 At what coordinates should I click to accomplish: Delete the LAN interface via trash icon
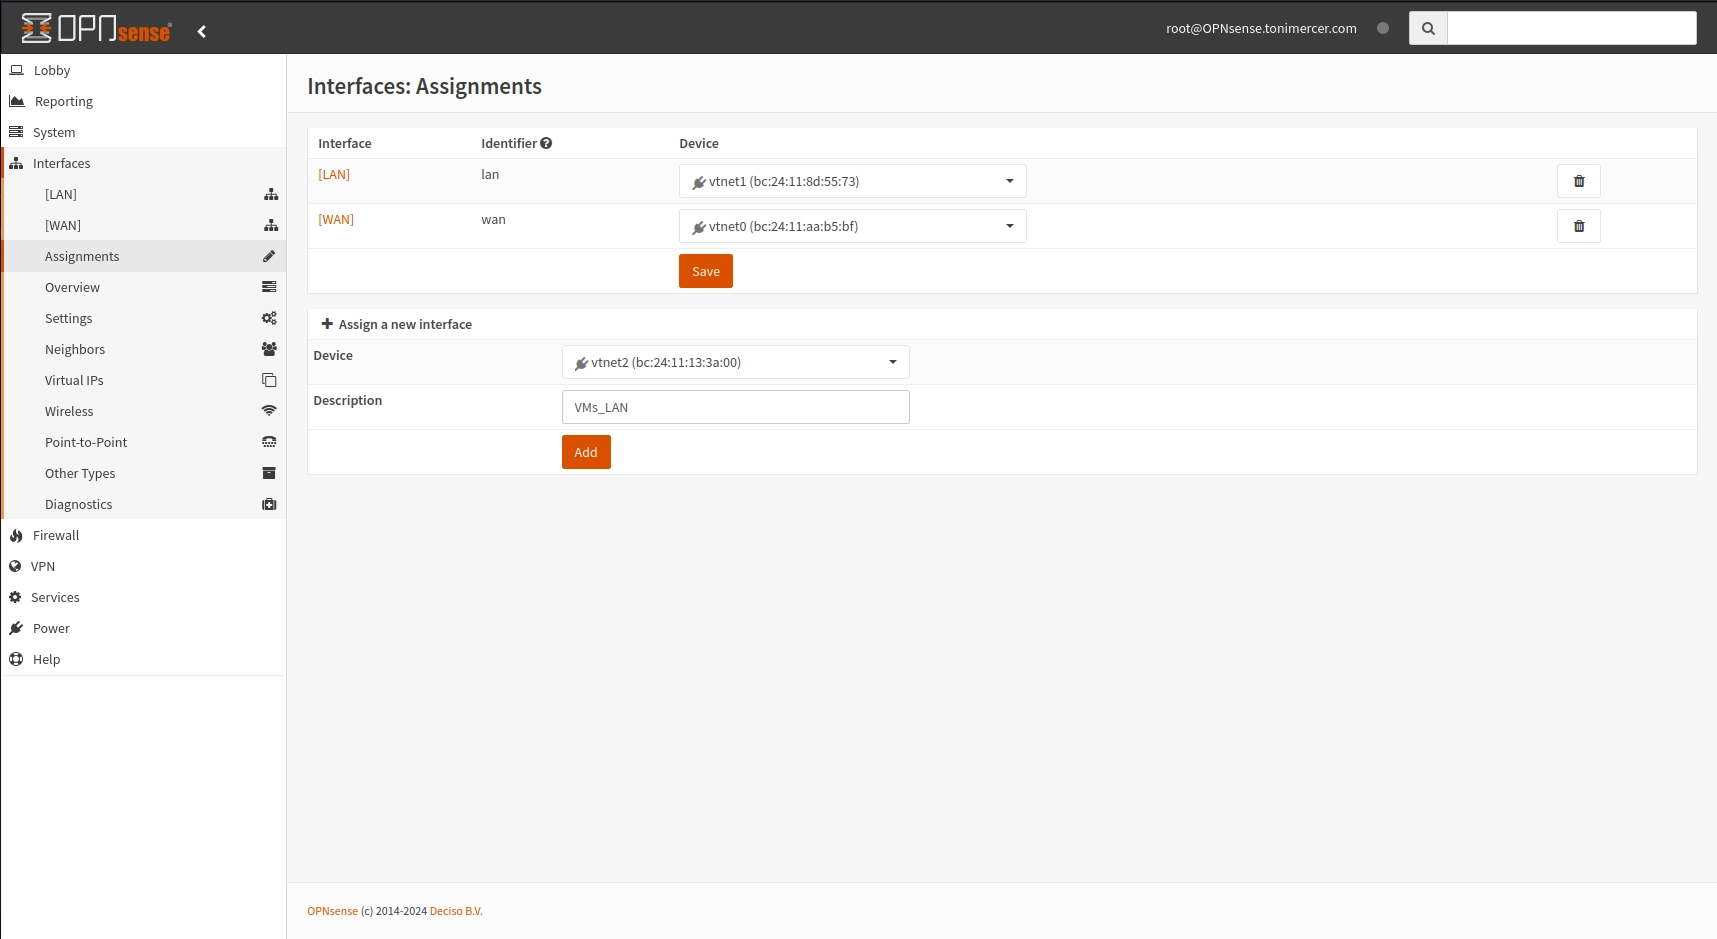1579,181
